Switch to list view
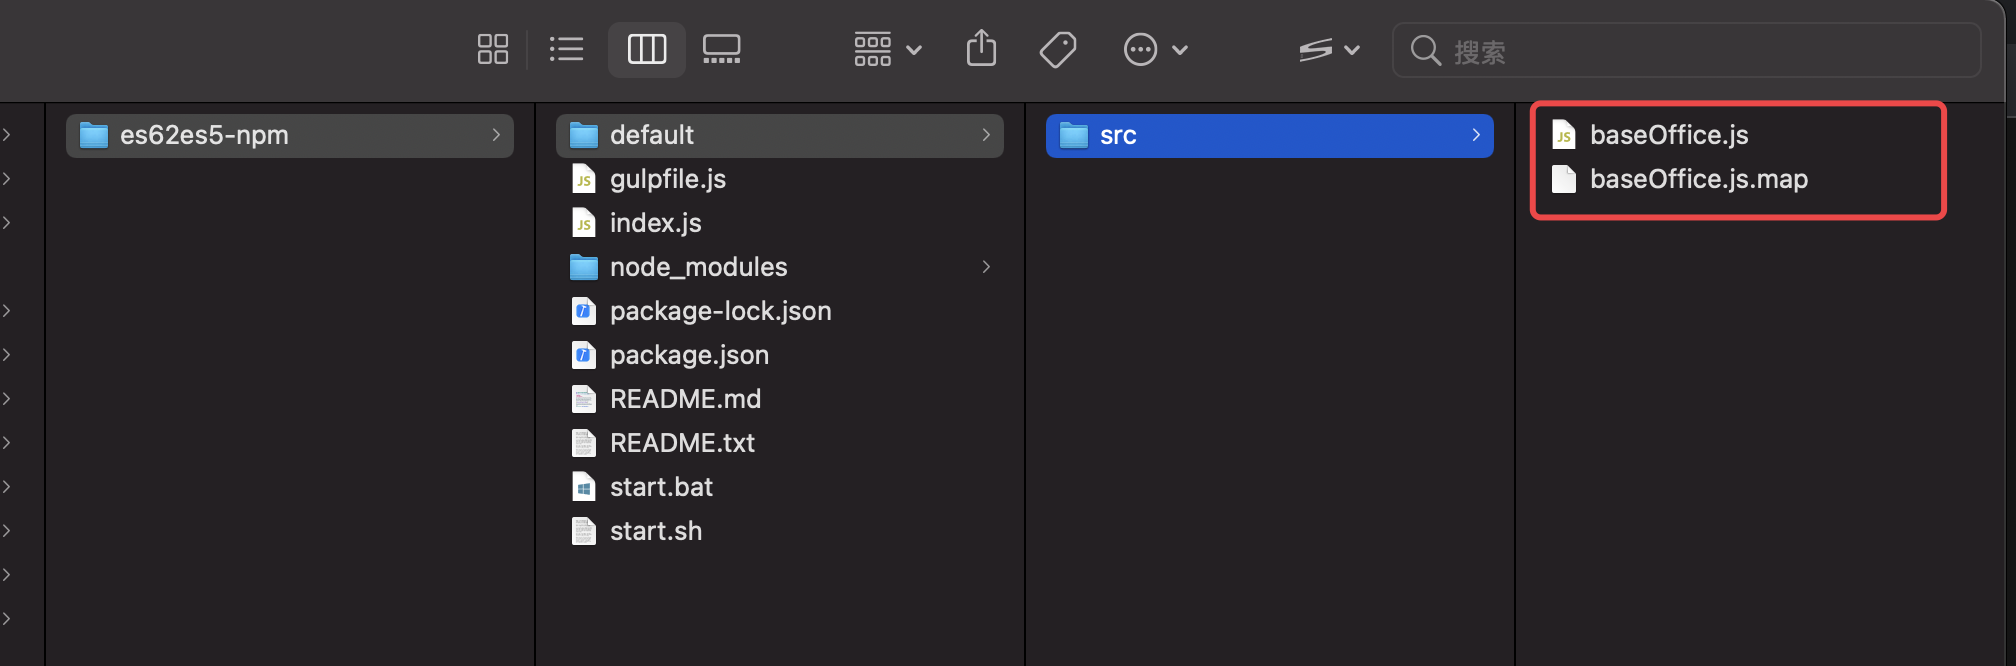2016x666 pixels. [566, 49]
